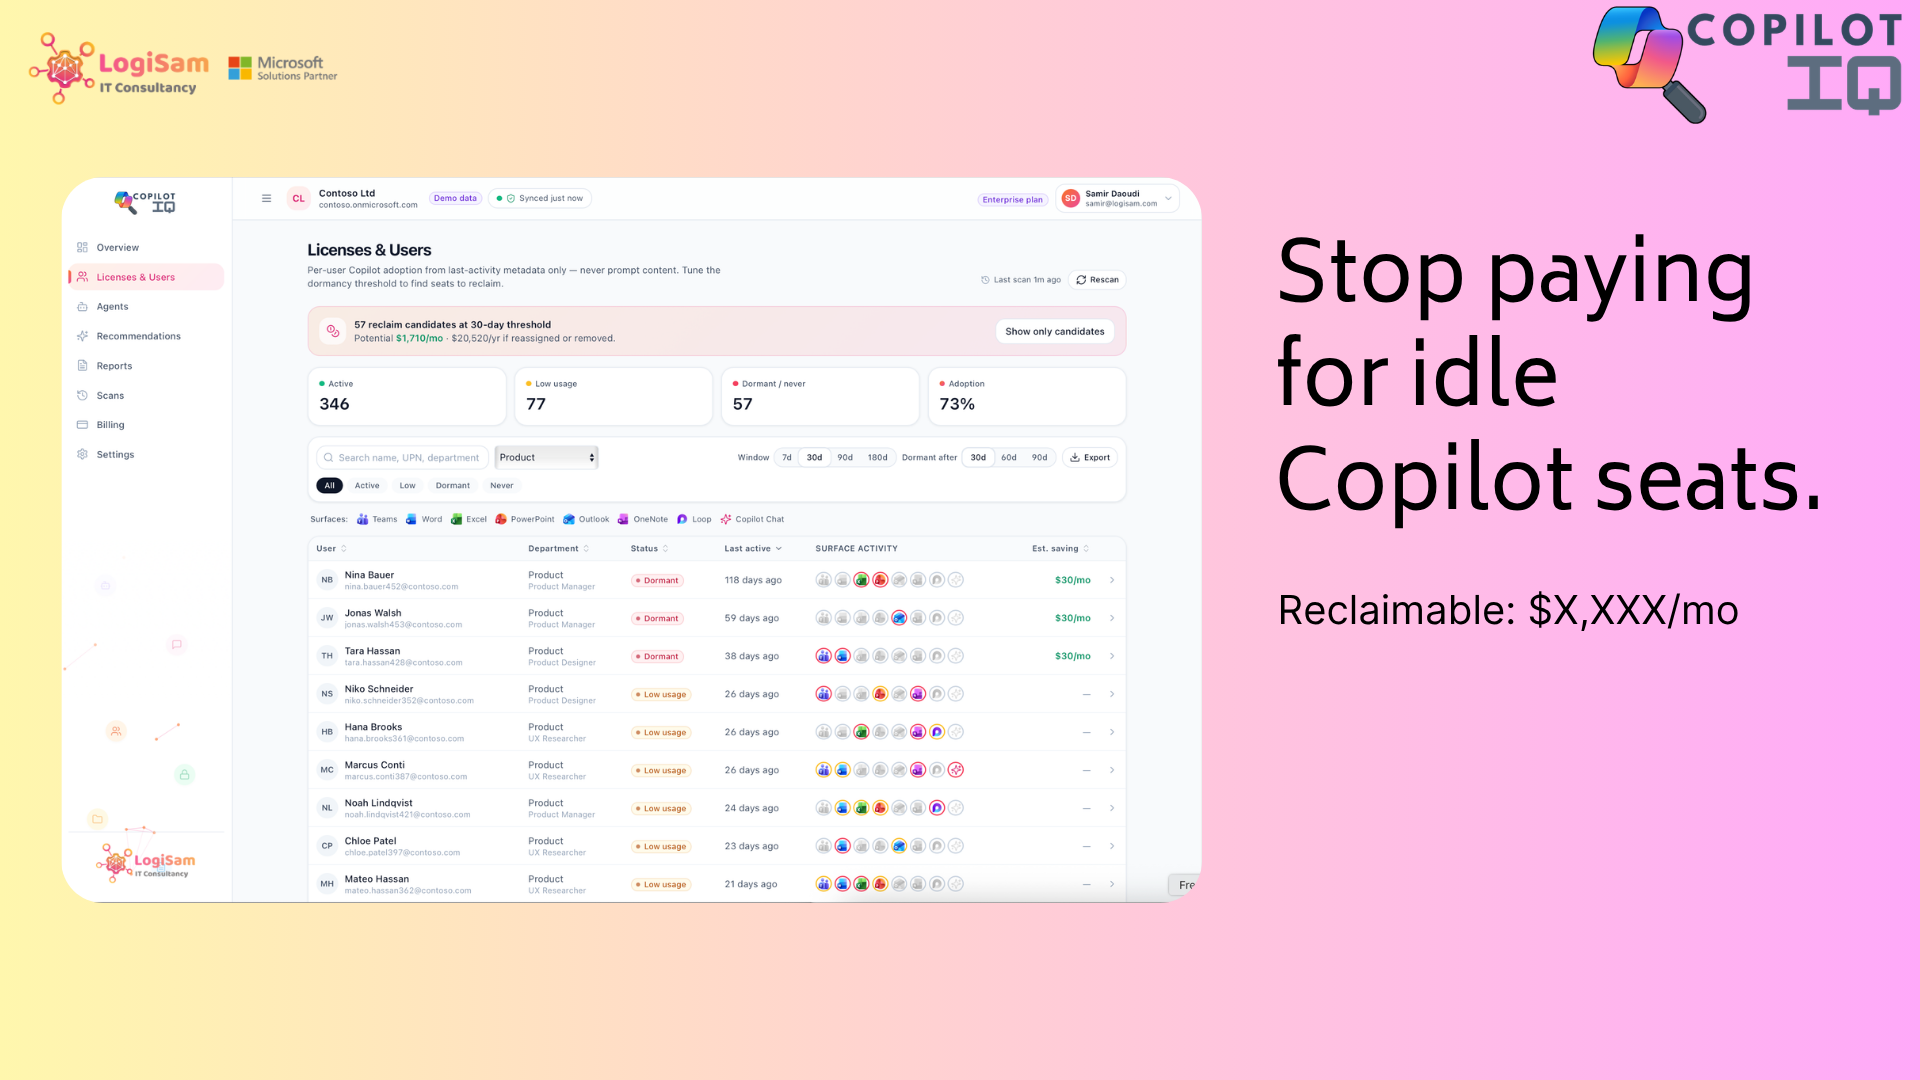Open Reports in sidebar
Image resolution: width=1920 pixels, height=1080 pixels.
[147, 366]
